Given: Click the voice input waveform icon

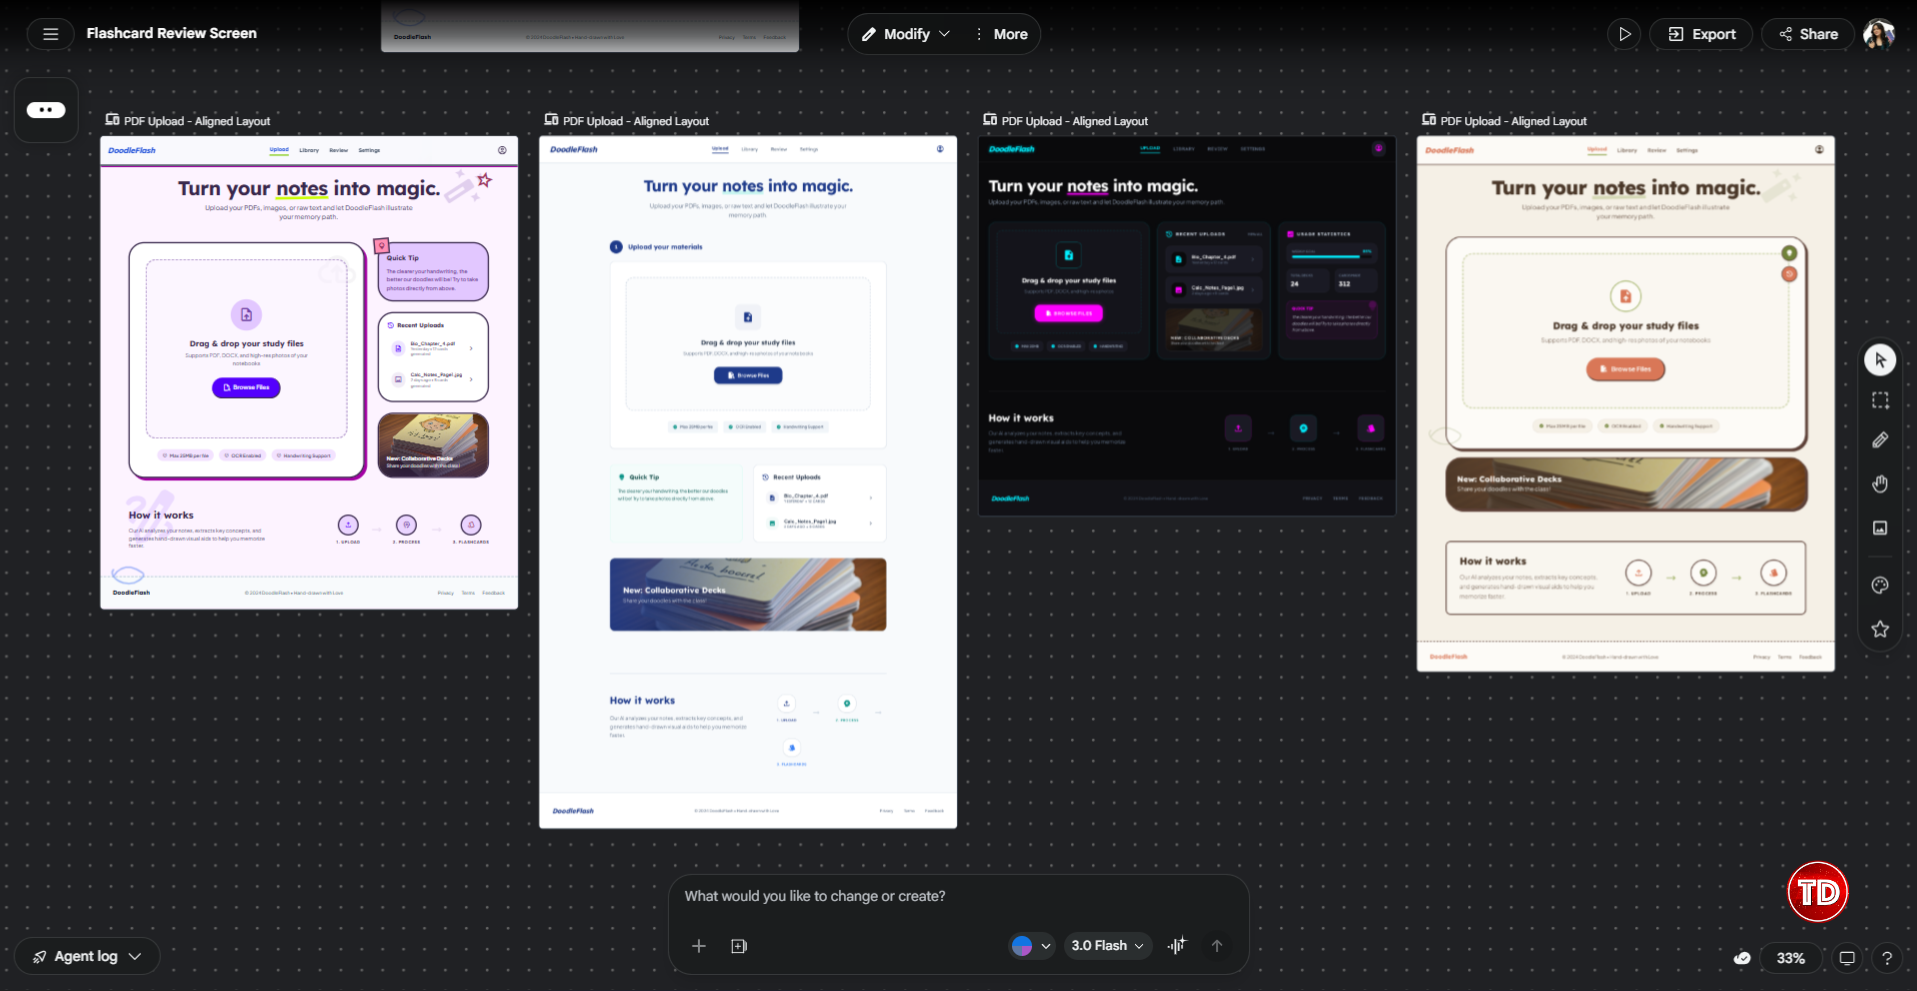Looking at the screenshot, I should pos(1177,946).
